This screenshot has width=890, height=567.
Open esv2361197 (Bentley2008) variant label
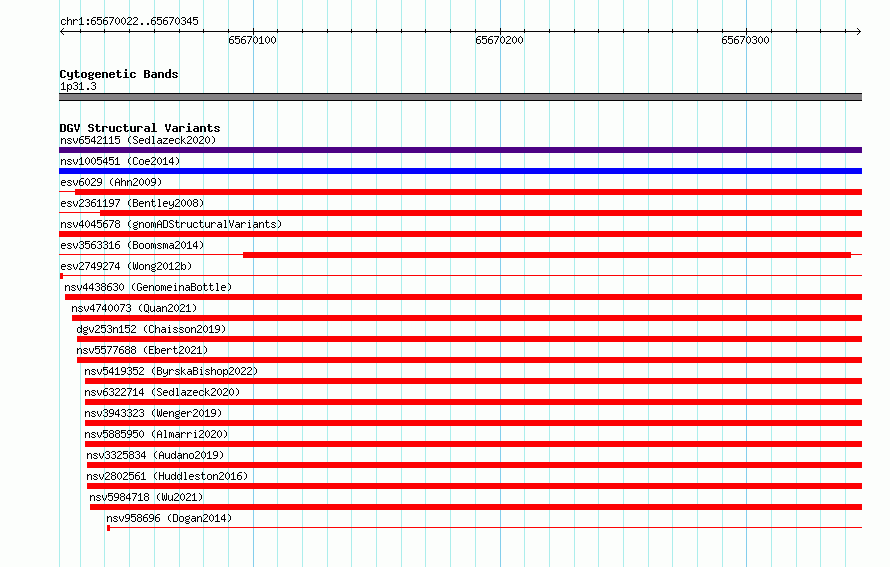tap(132, 203)
